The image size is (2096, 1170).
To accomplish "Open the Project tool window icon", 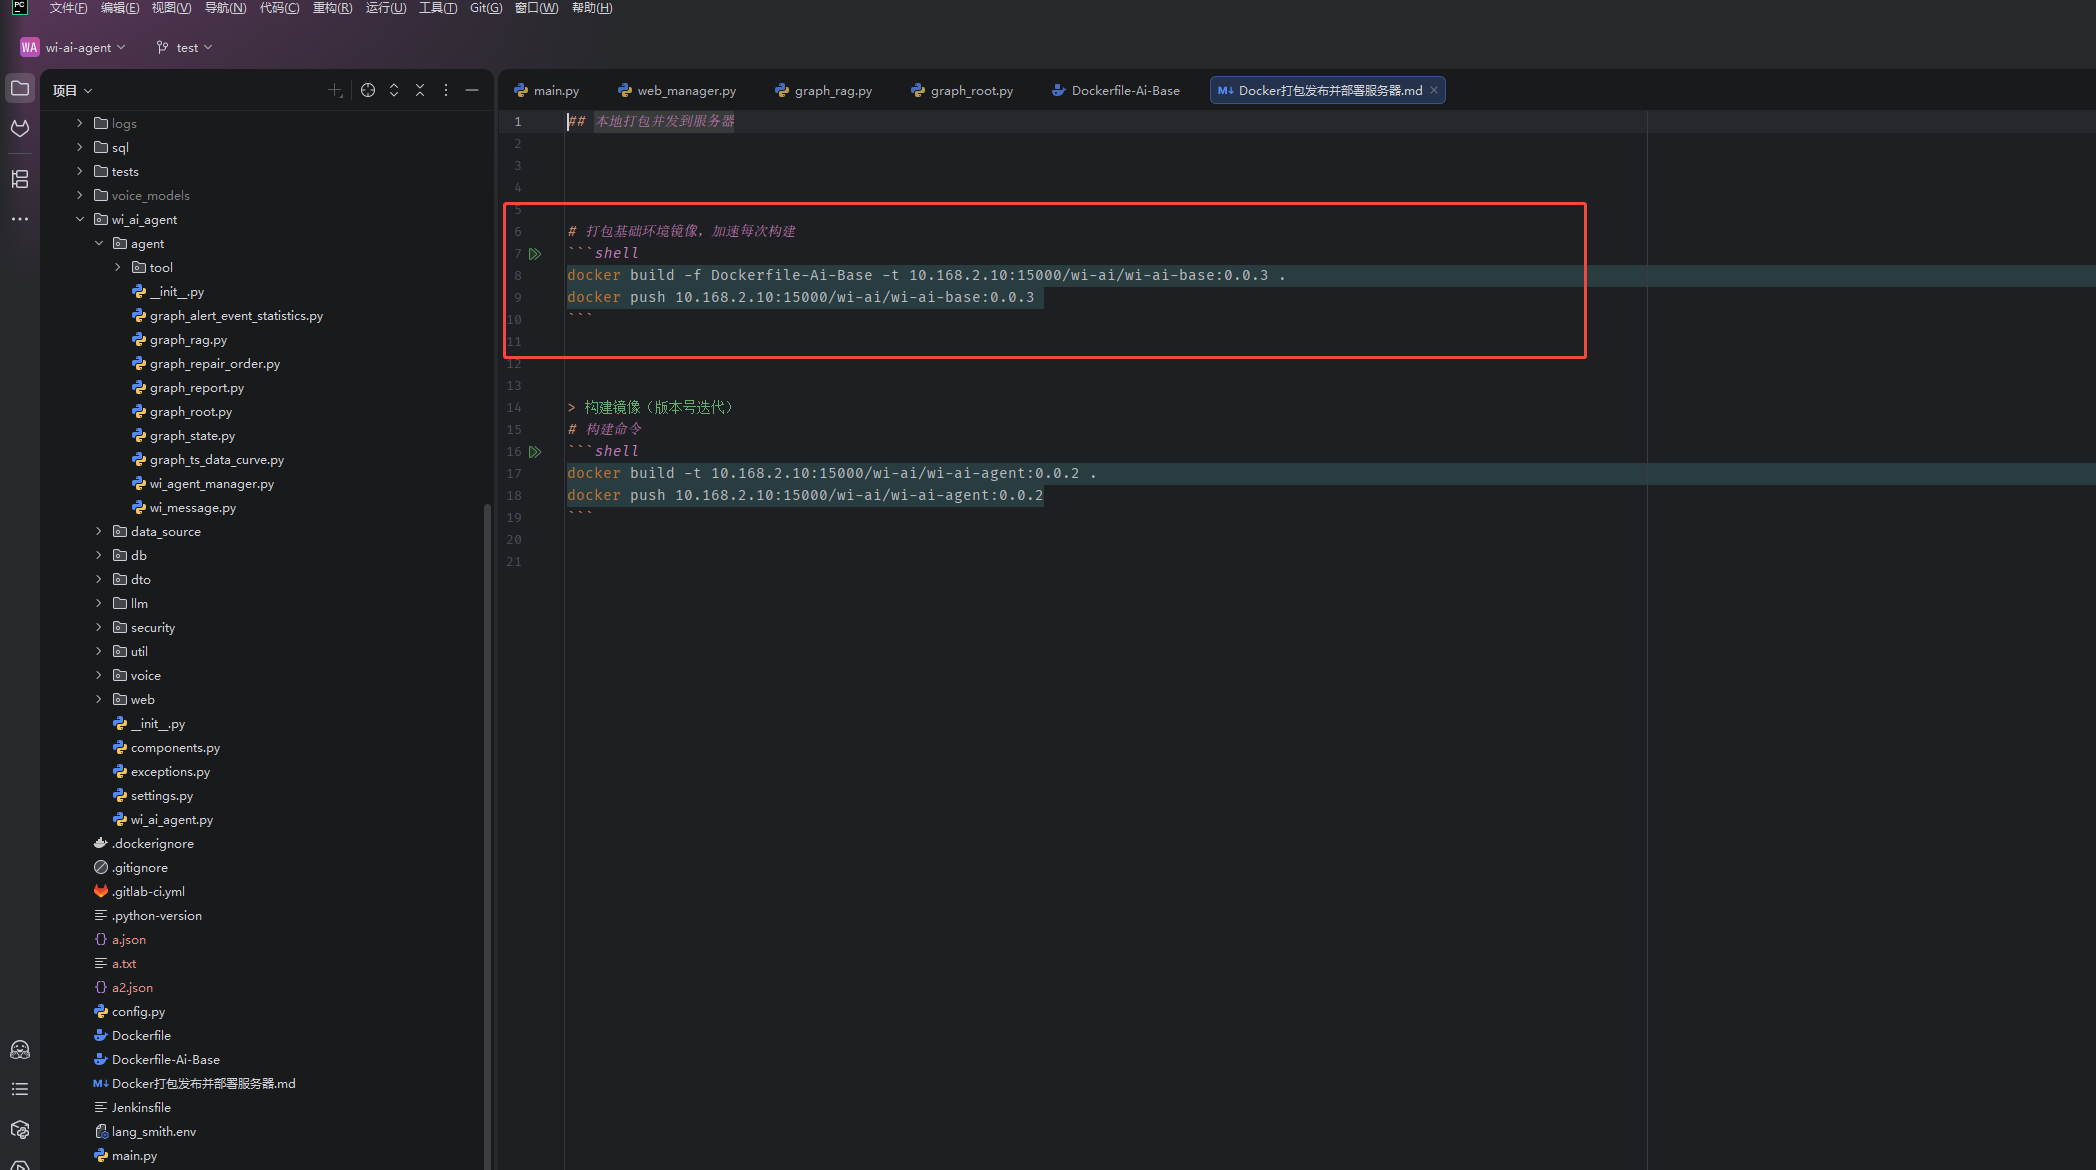I will tap(20, 88).
